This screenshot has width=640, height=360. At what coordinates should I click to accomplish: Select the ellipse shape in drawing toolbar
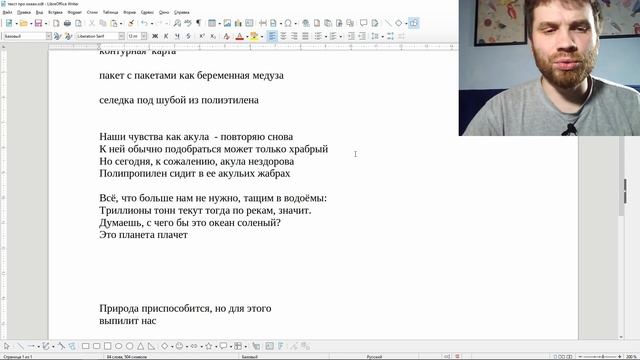tap(118, 346)
